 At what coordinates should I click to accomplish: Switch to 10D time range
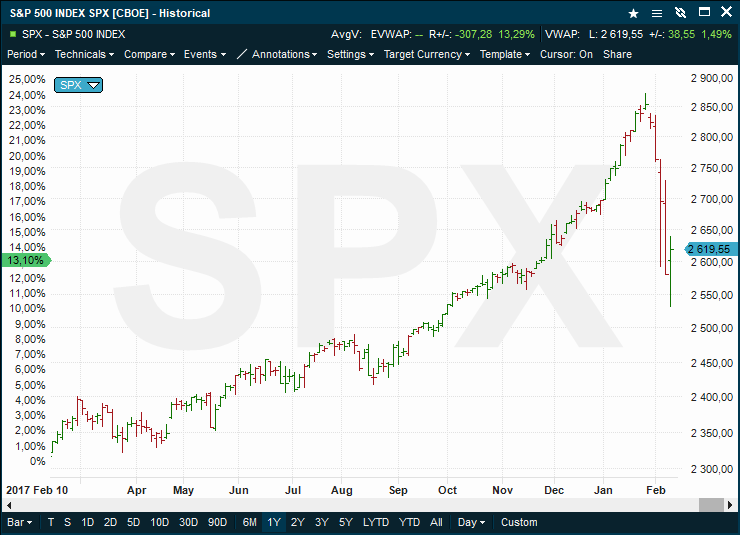(160, 522)
